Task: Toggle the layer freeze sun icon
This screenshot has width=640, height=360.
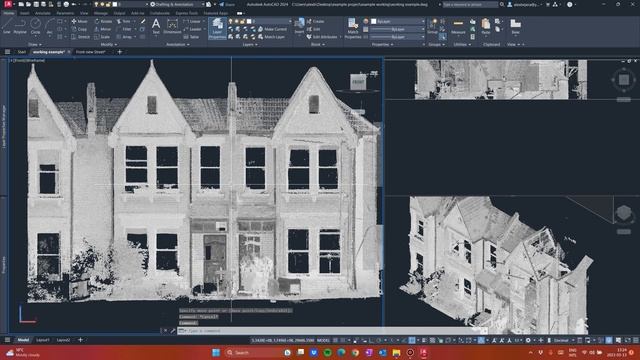Action: click(236, 21)
